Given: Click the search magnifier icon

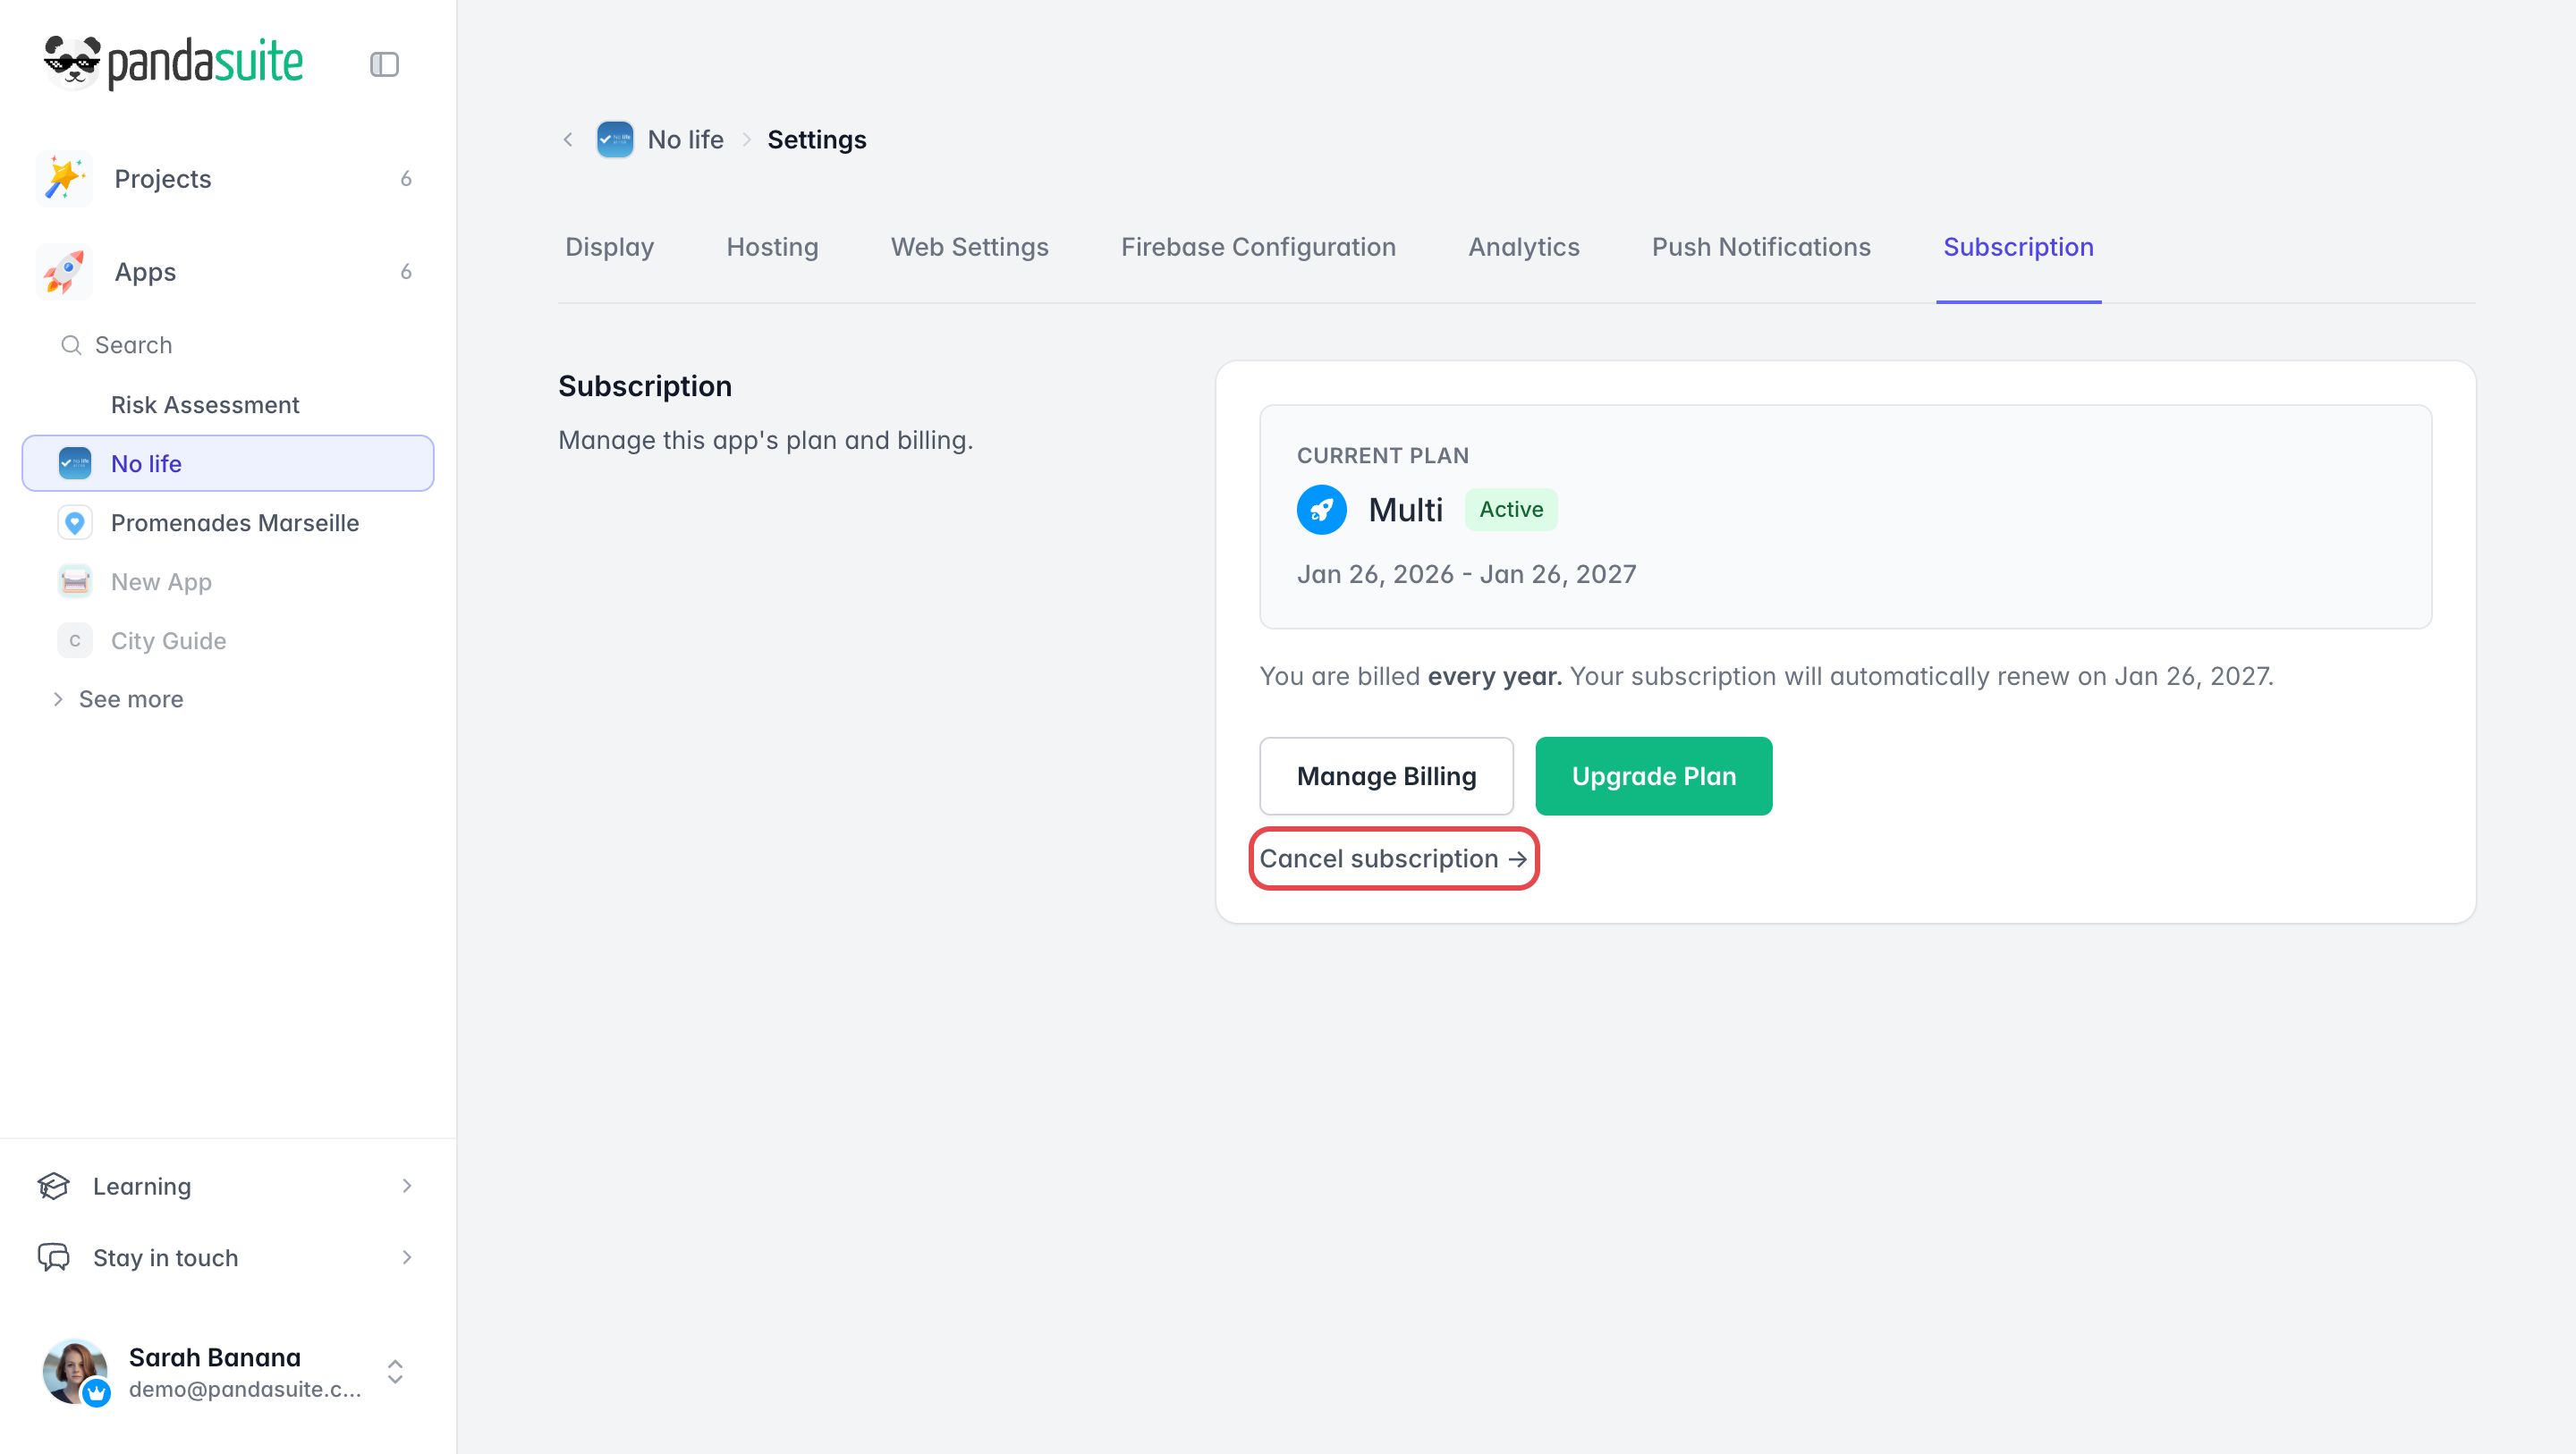Looking at the screenshot, I should click(71, 345).
